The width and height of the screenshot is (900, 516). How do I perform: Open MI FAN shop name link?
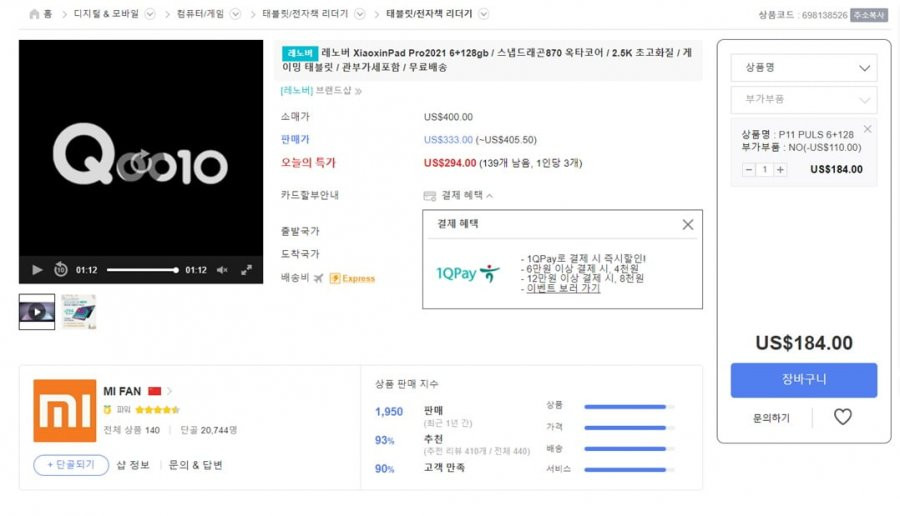(x=122, y=391)
